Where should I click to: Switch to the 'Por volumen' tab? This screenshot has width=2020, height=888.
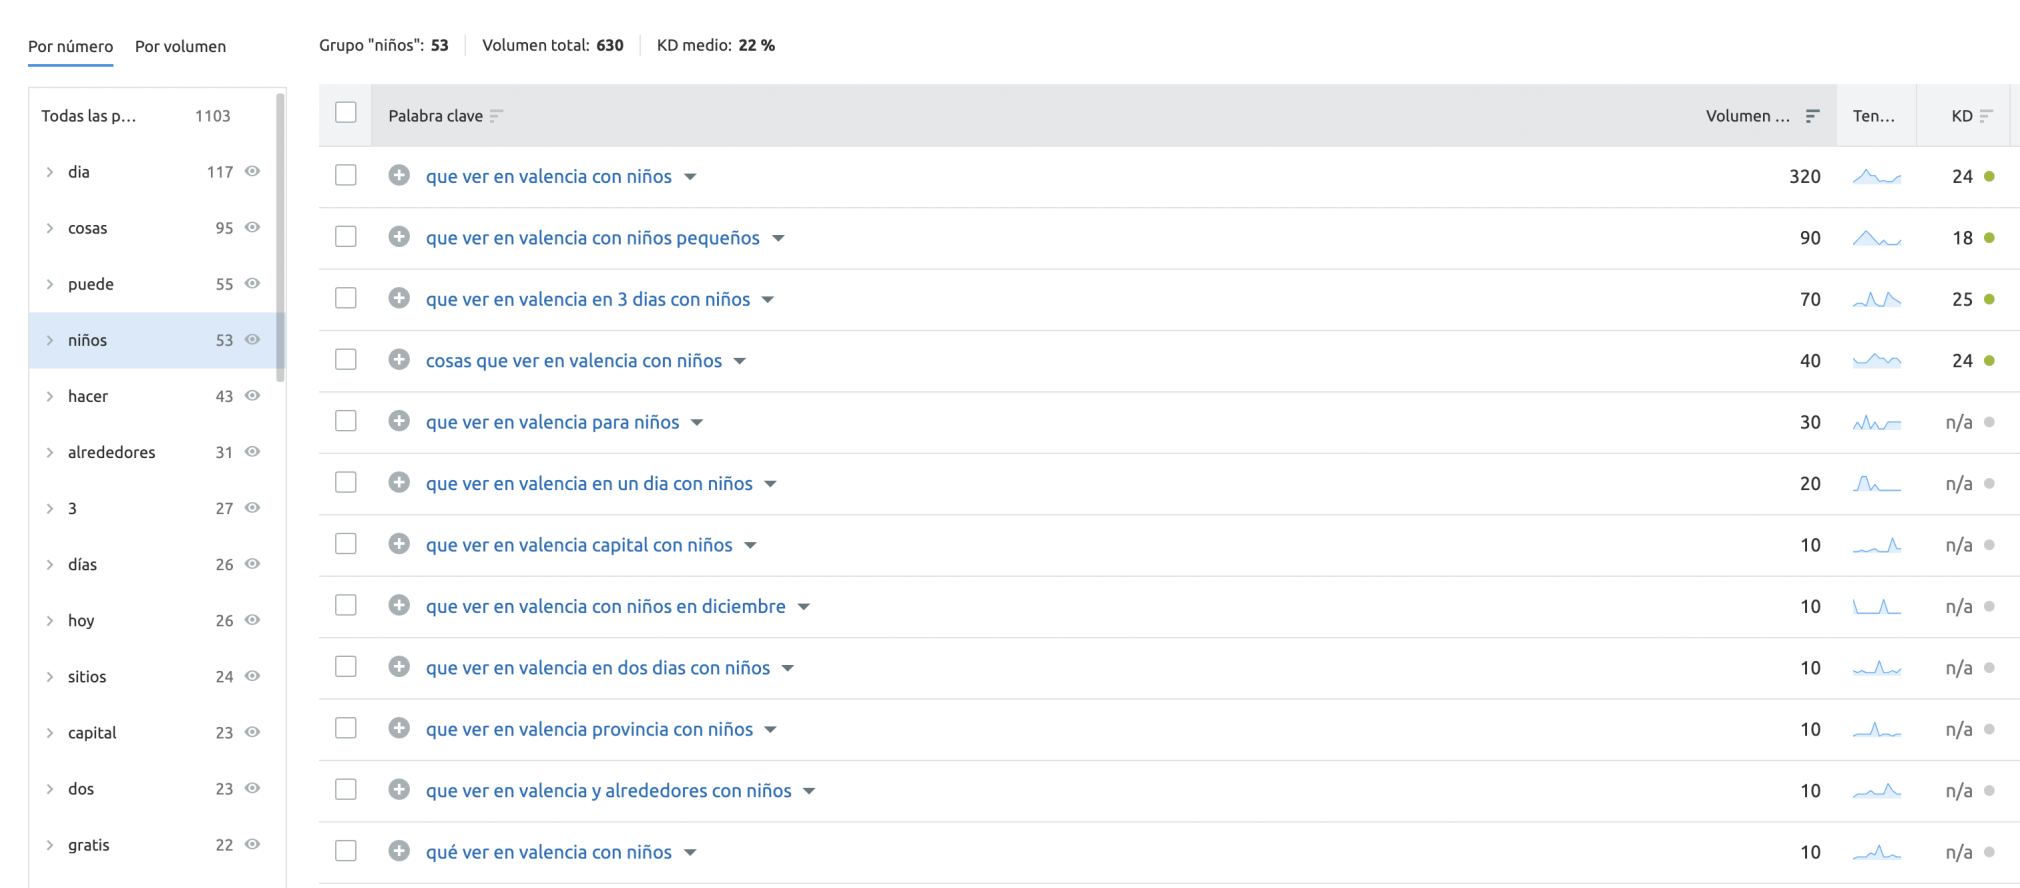[180, 46]
